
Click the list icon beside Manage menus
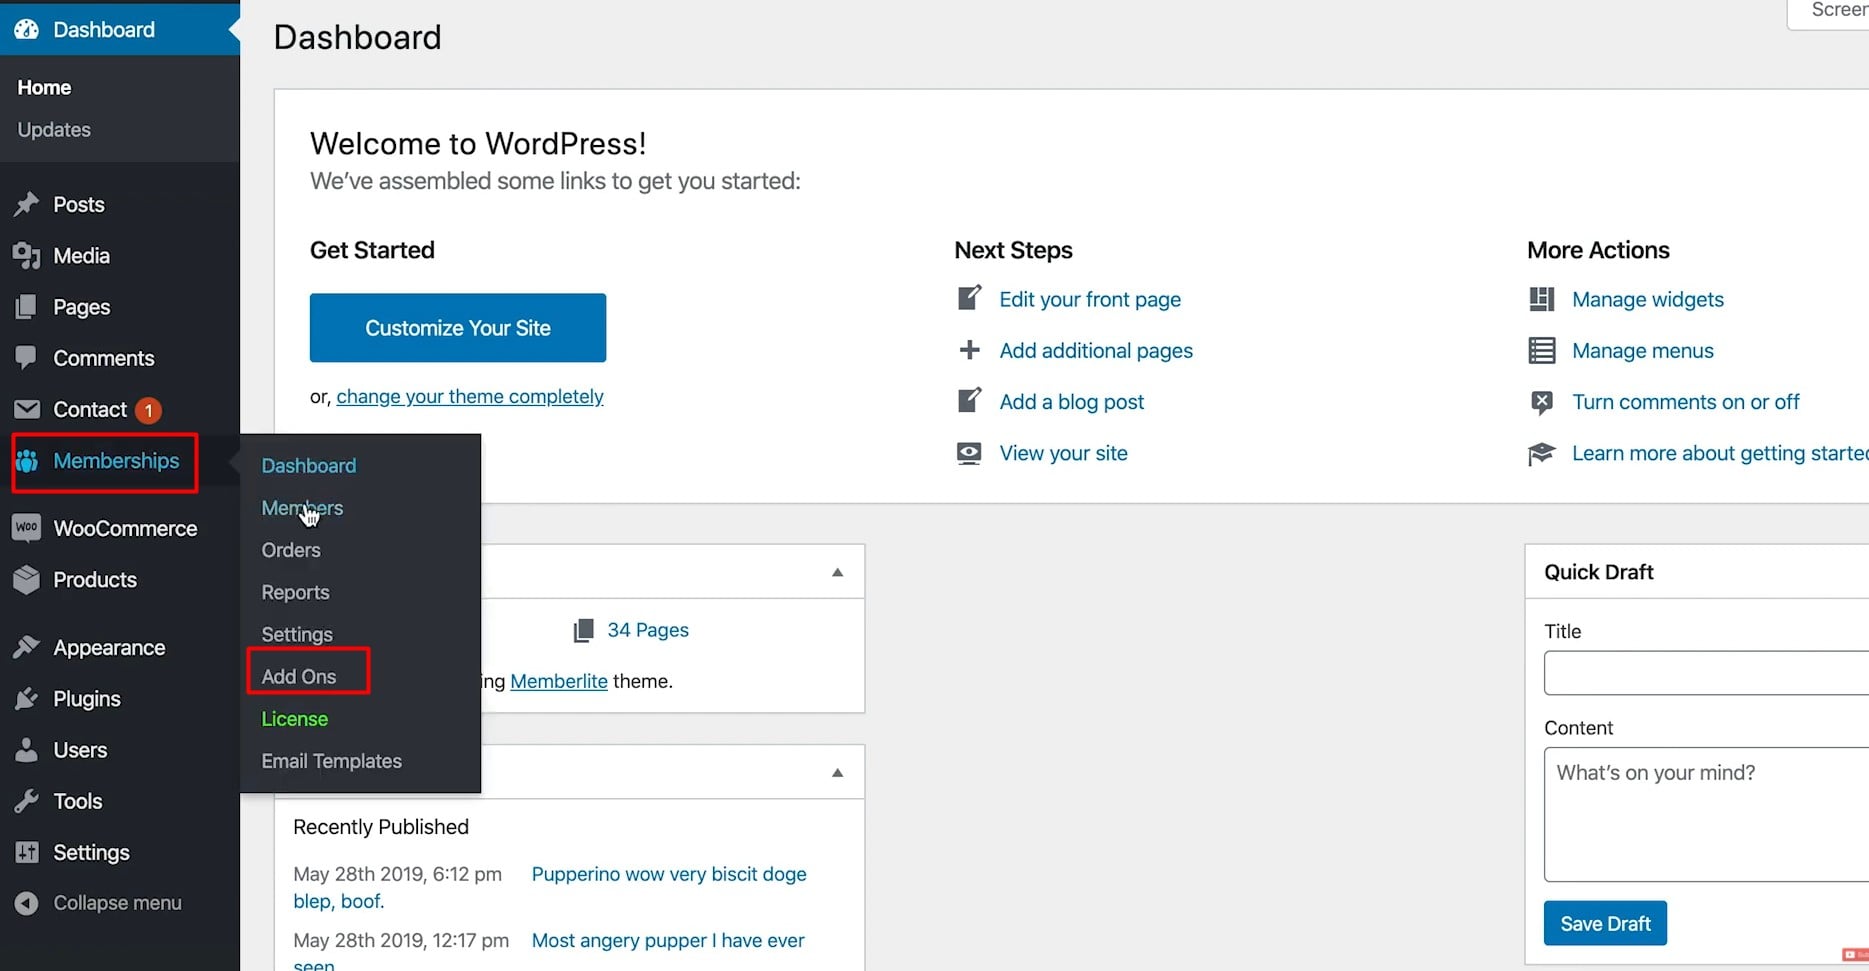pyautogui.click(x=1541, y=350)
